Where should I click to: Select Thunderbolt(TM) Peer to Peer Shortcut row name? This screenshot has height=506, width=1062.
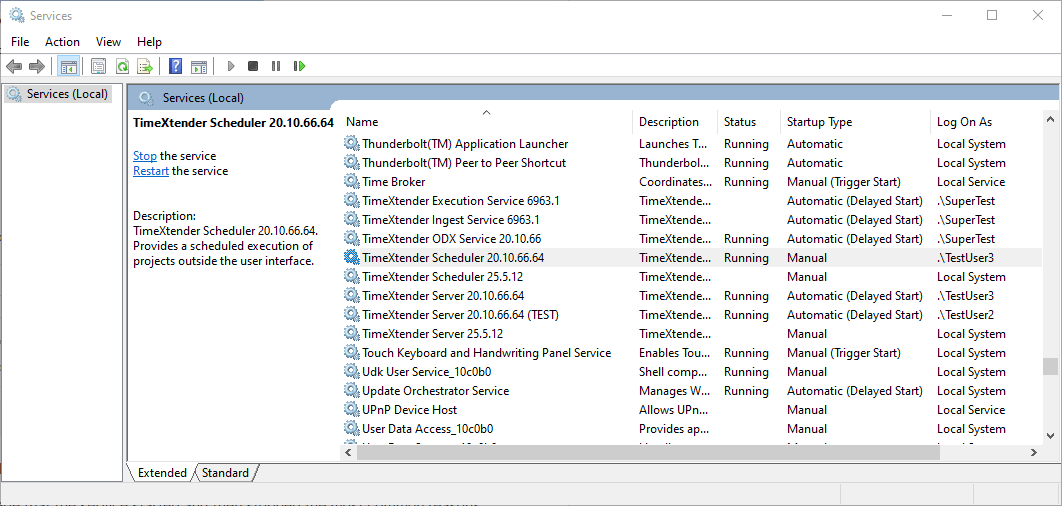[x=464, y=163]
